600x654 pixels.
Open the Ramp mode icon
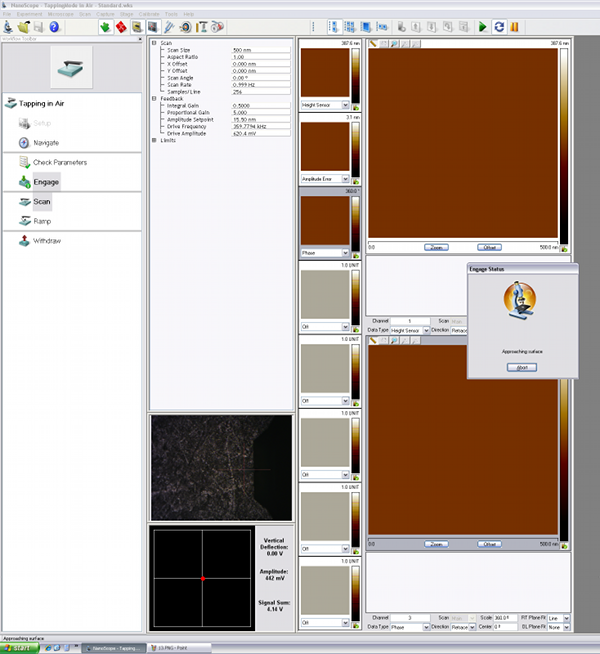point(24,220)
